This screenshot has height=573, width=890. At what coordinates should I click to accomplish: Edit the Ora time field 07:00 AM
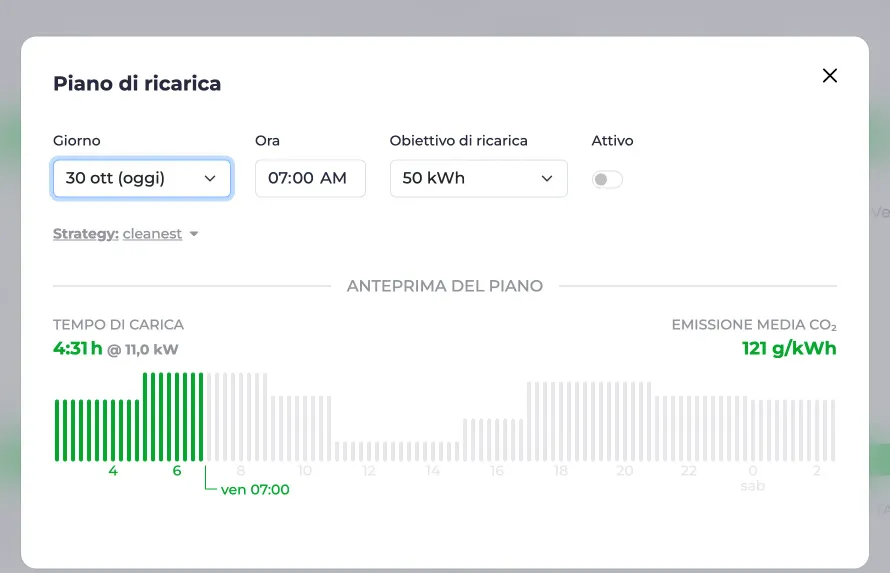point(310,178)
